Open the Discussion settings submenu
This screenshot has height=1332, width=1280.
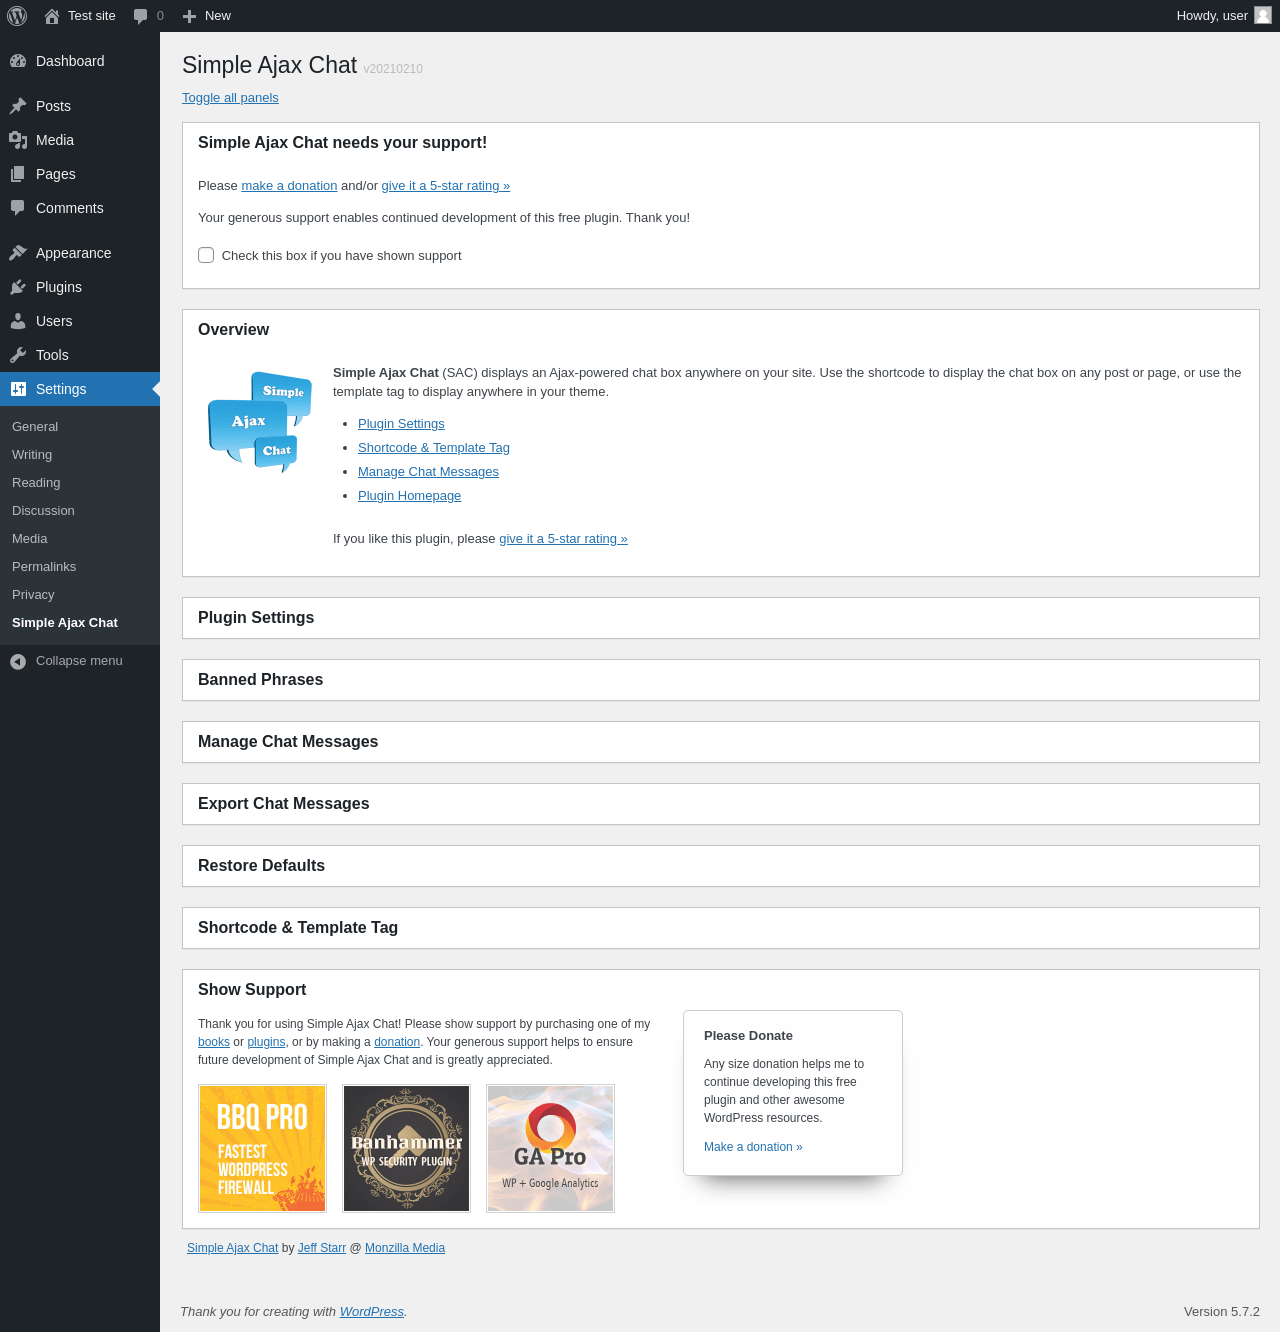coord(80,511)
